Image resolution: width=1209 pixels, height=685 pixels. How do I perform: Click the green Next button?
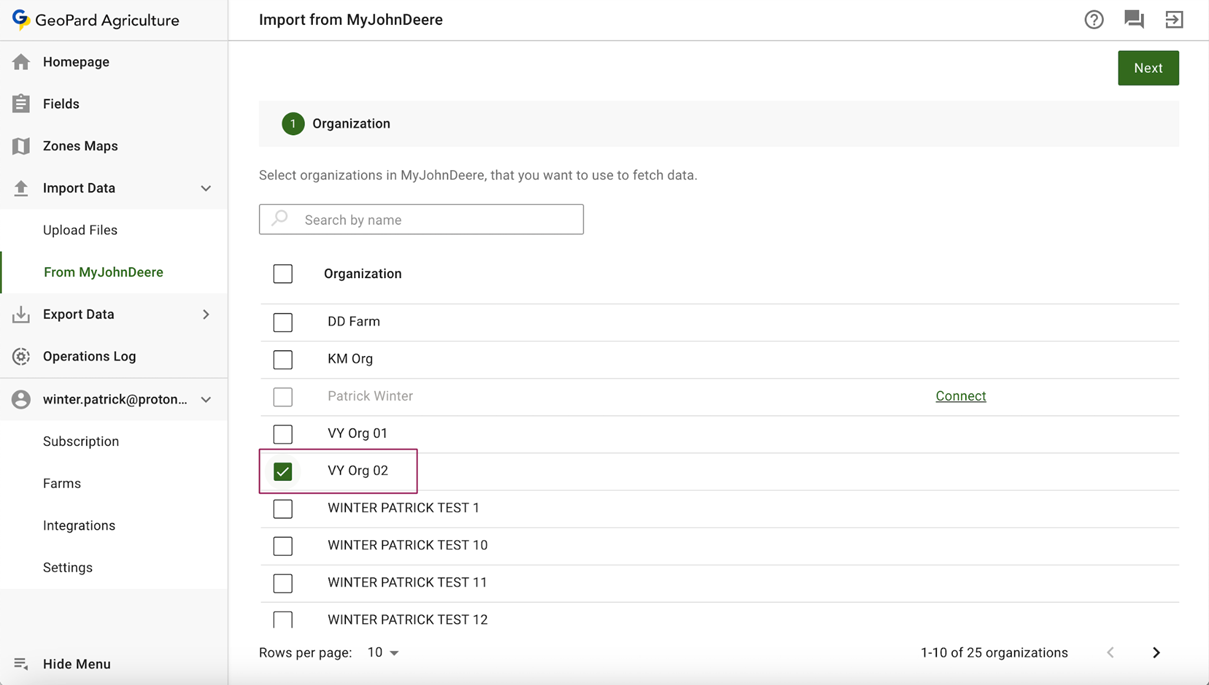[1148, 68]
